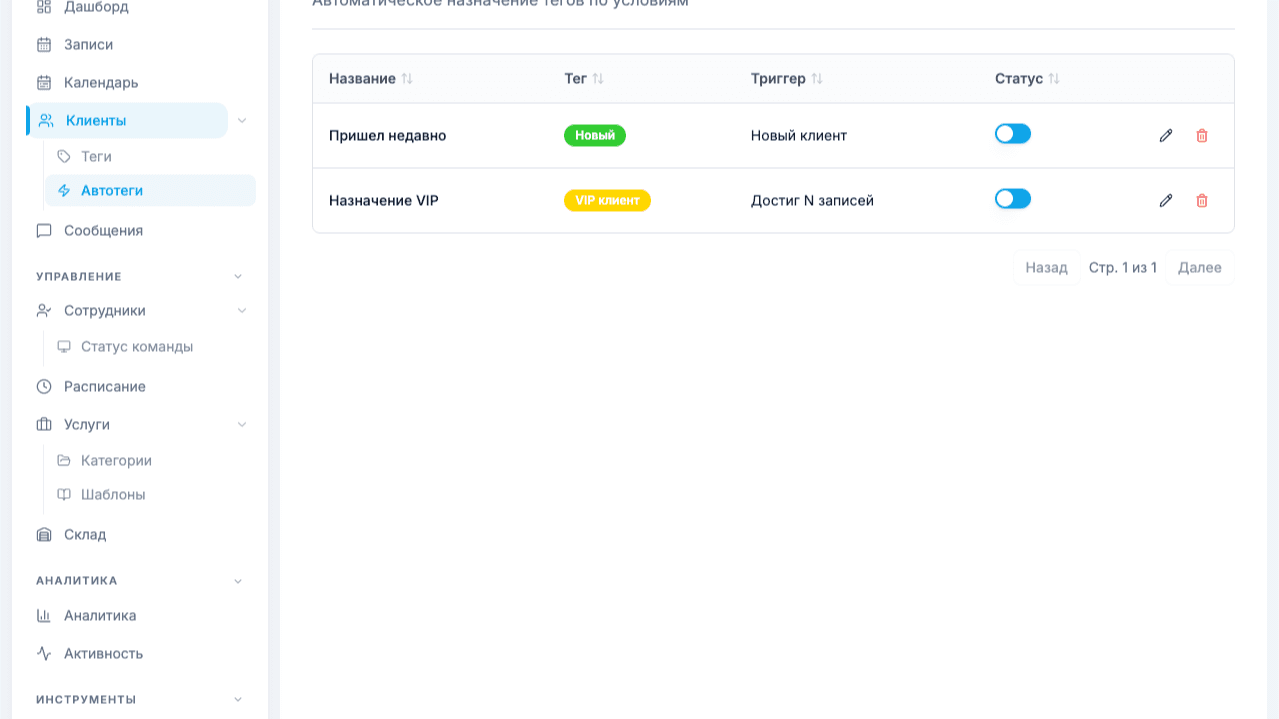Screen dimensions: 1279x719
Task: Collapse the Услуги section chevron
Action: 240,424
